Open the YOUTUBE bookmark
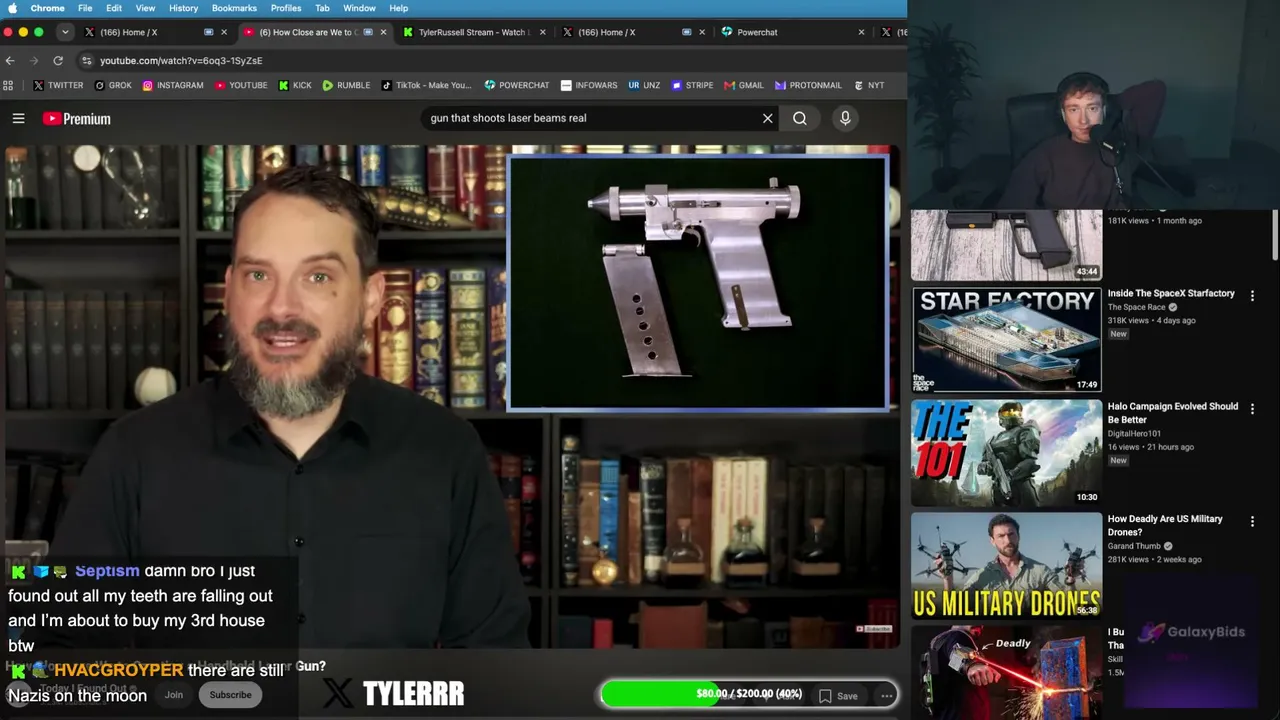Image resolution: width=1280 pixels, height=720 pixels. coord(241,85)
